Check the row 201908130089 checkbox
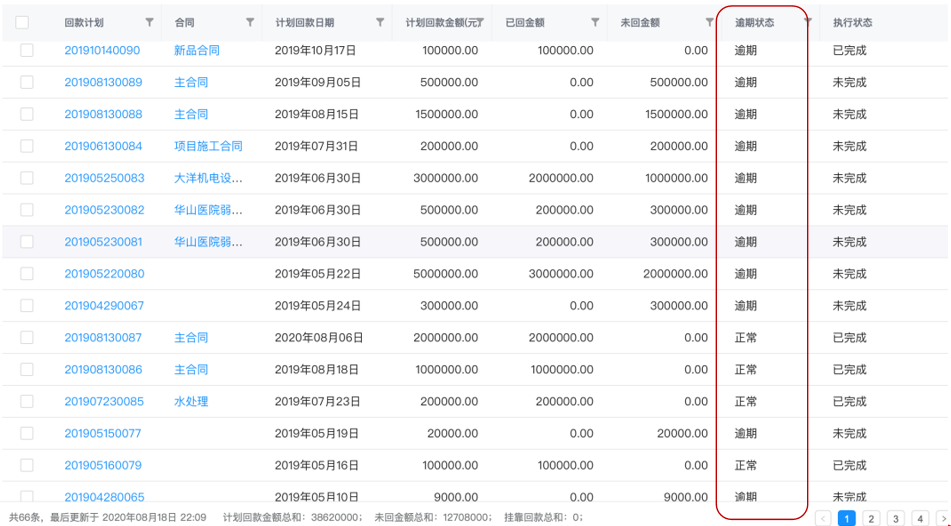Viewport: 951px width, 526px height. point(27,82)
